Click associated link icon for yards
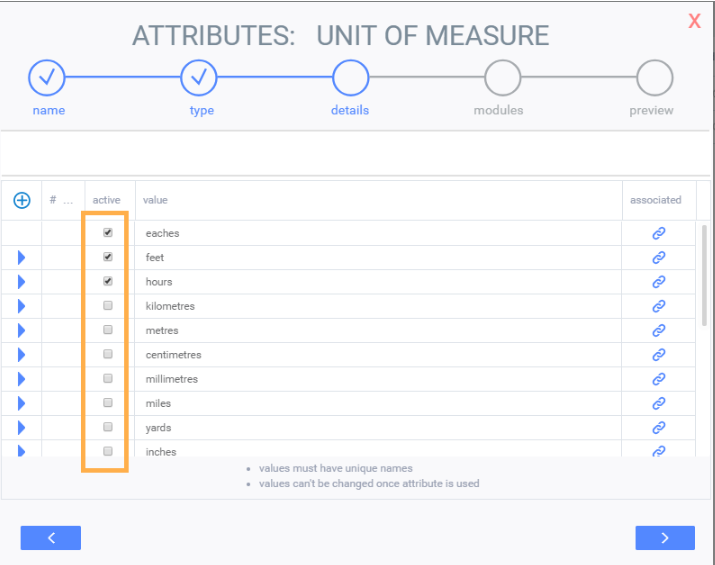 tap(659, 427)
